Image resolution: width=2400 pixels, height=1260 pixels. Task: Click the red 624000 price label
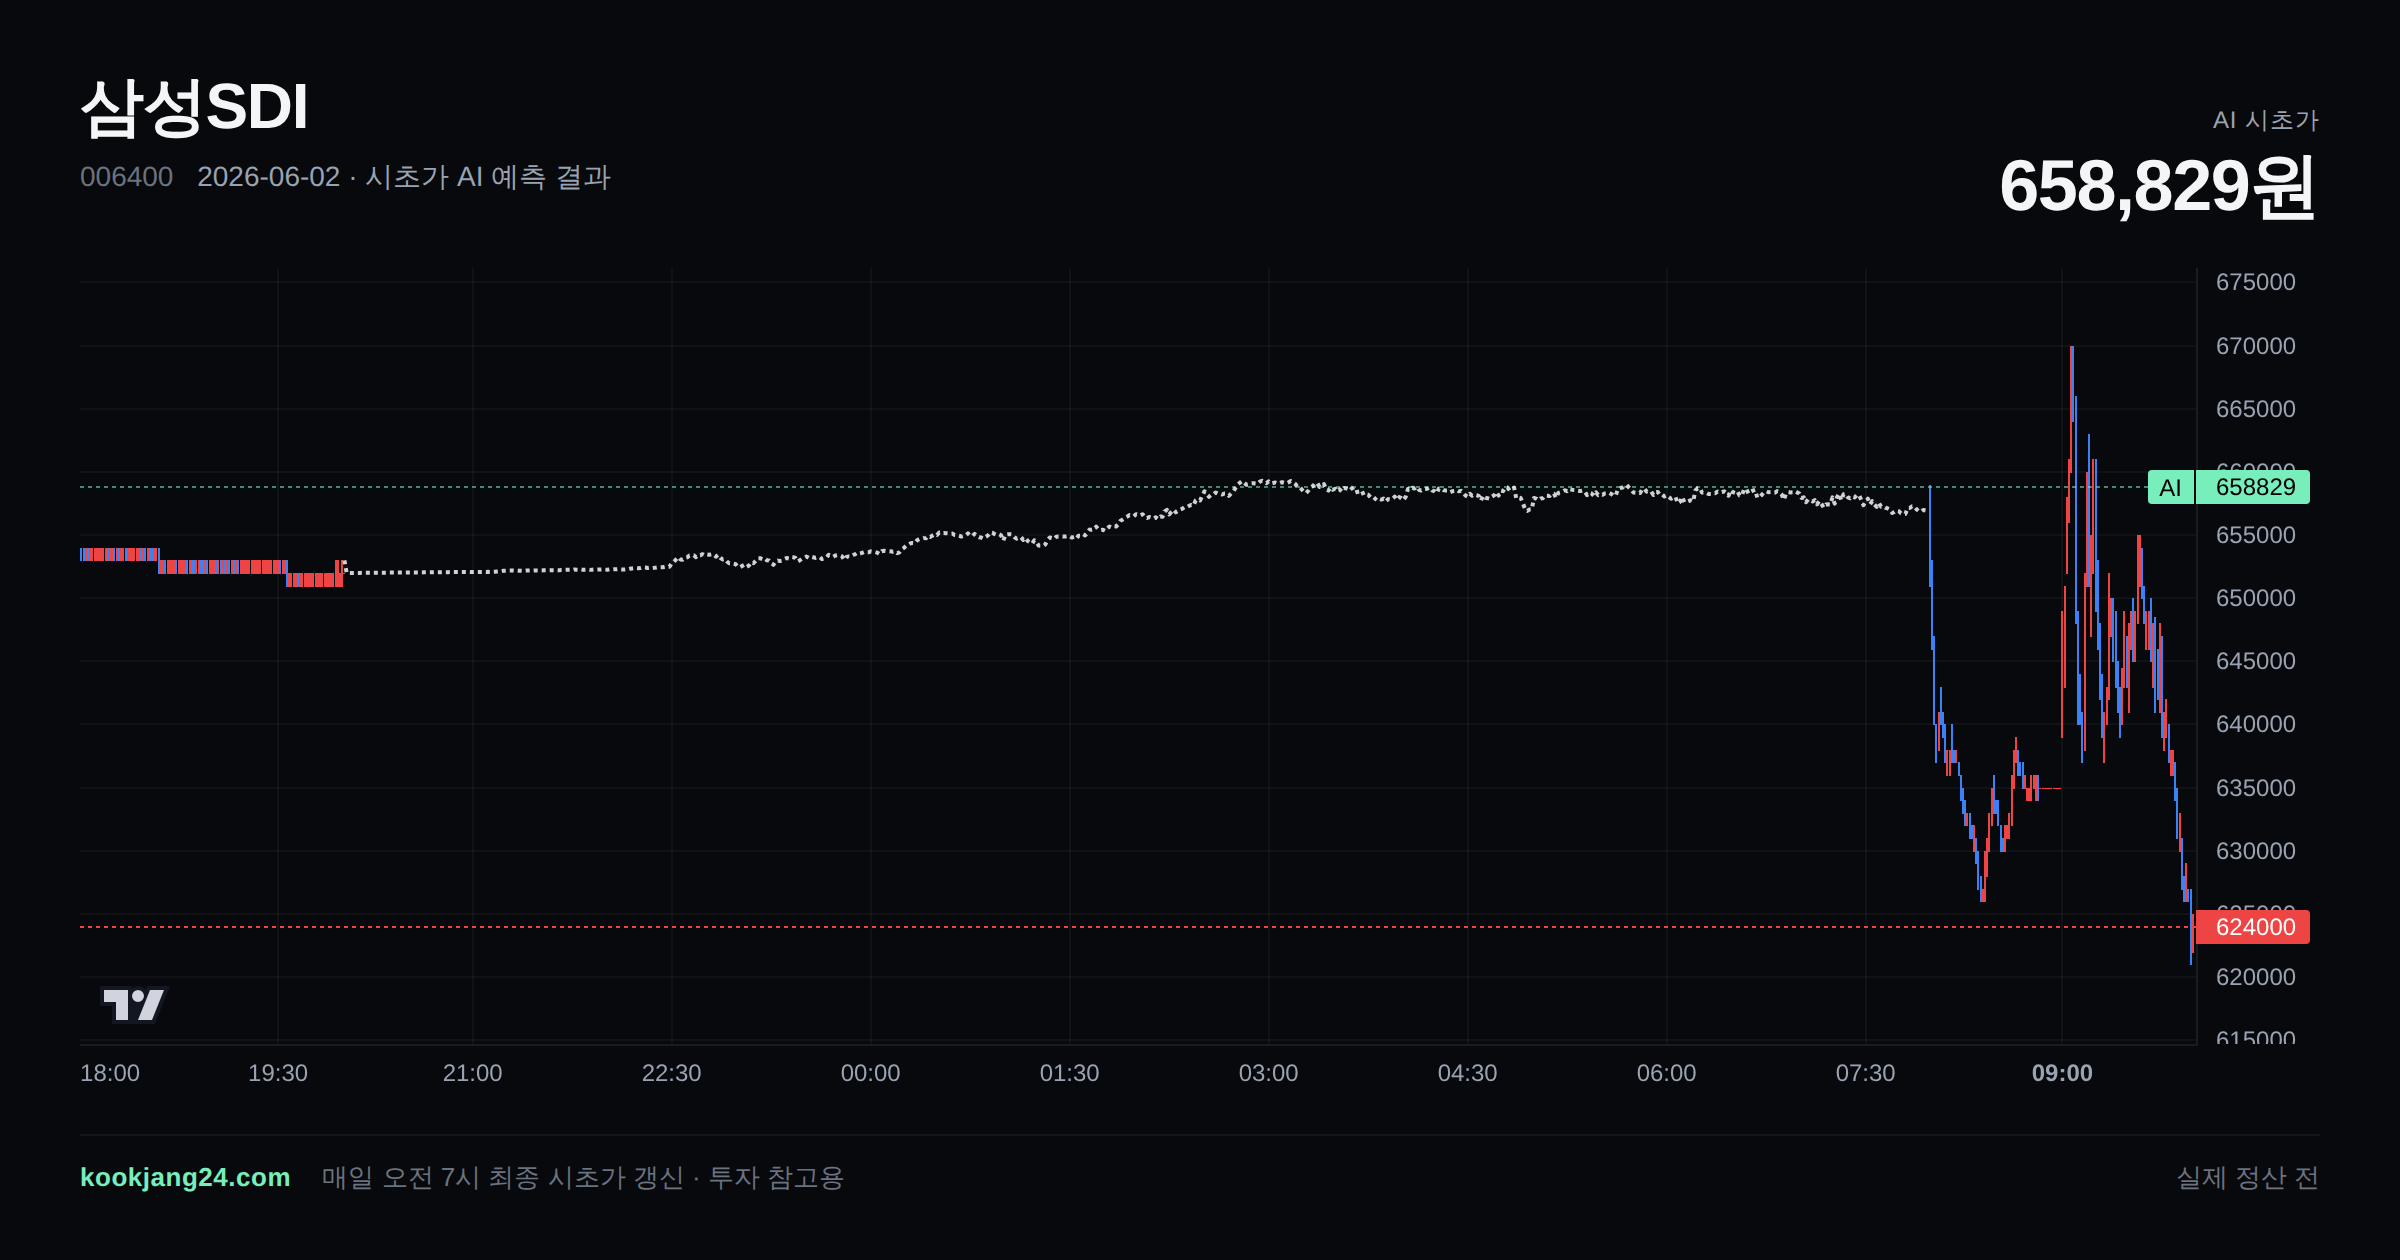(x=2253, y=927)
